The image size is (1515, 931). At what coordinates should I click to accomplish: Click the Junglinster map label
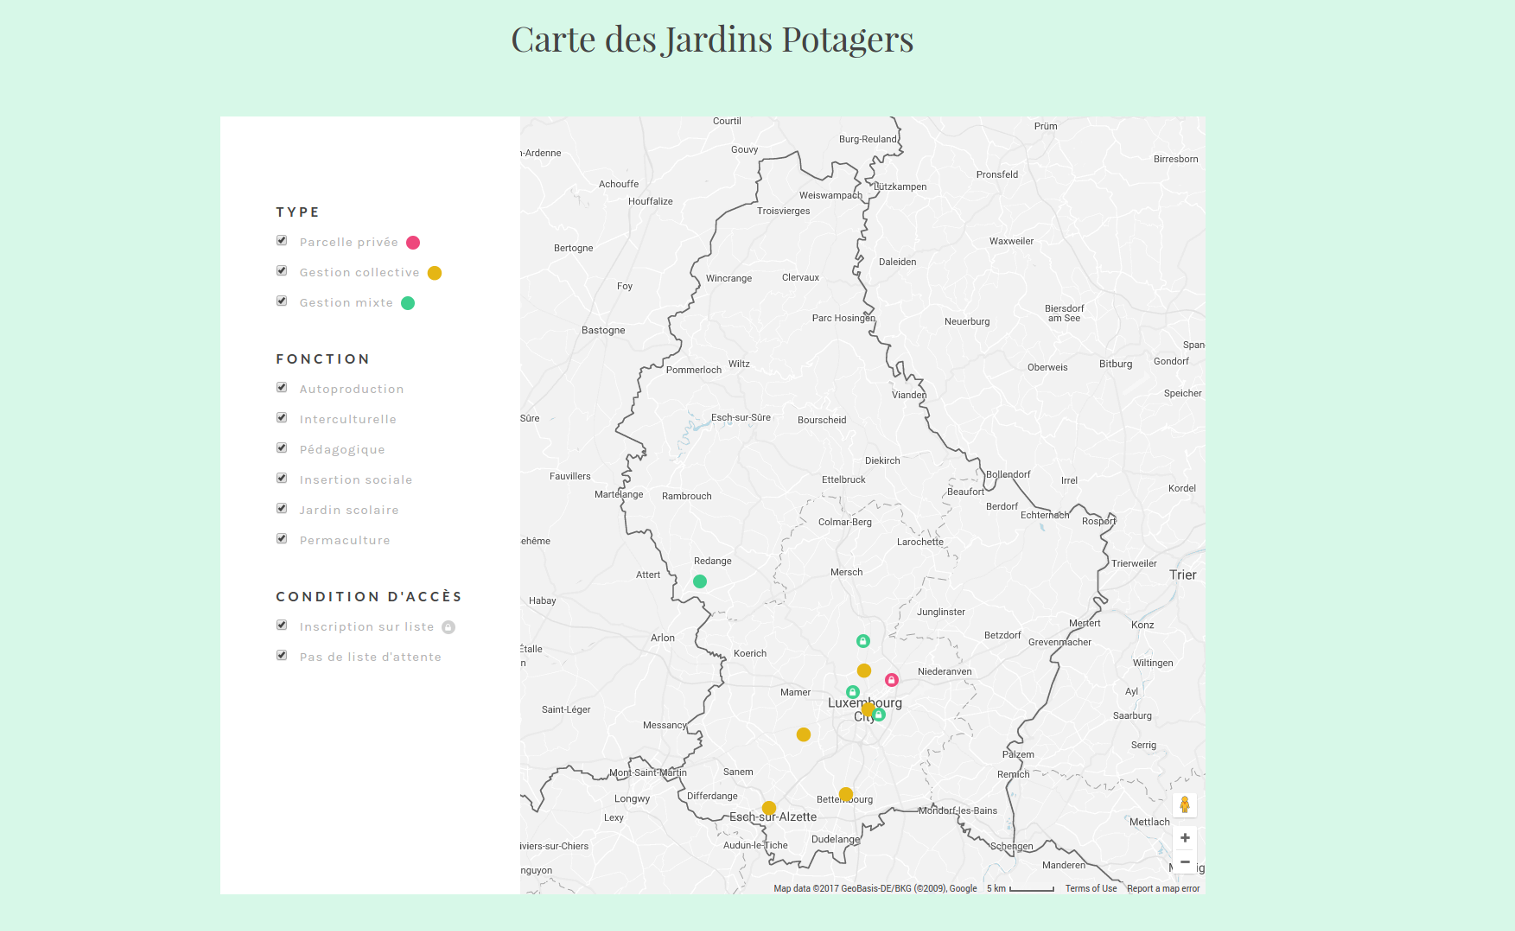pos(941,612)
